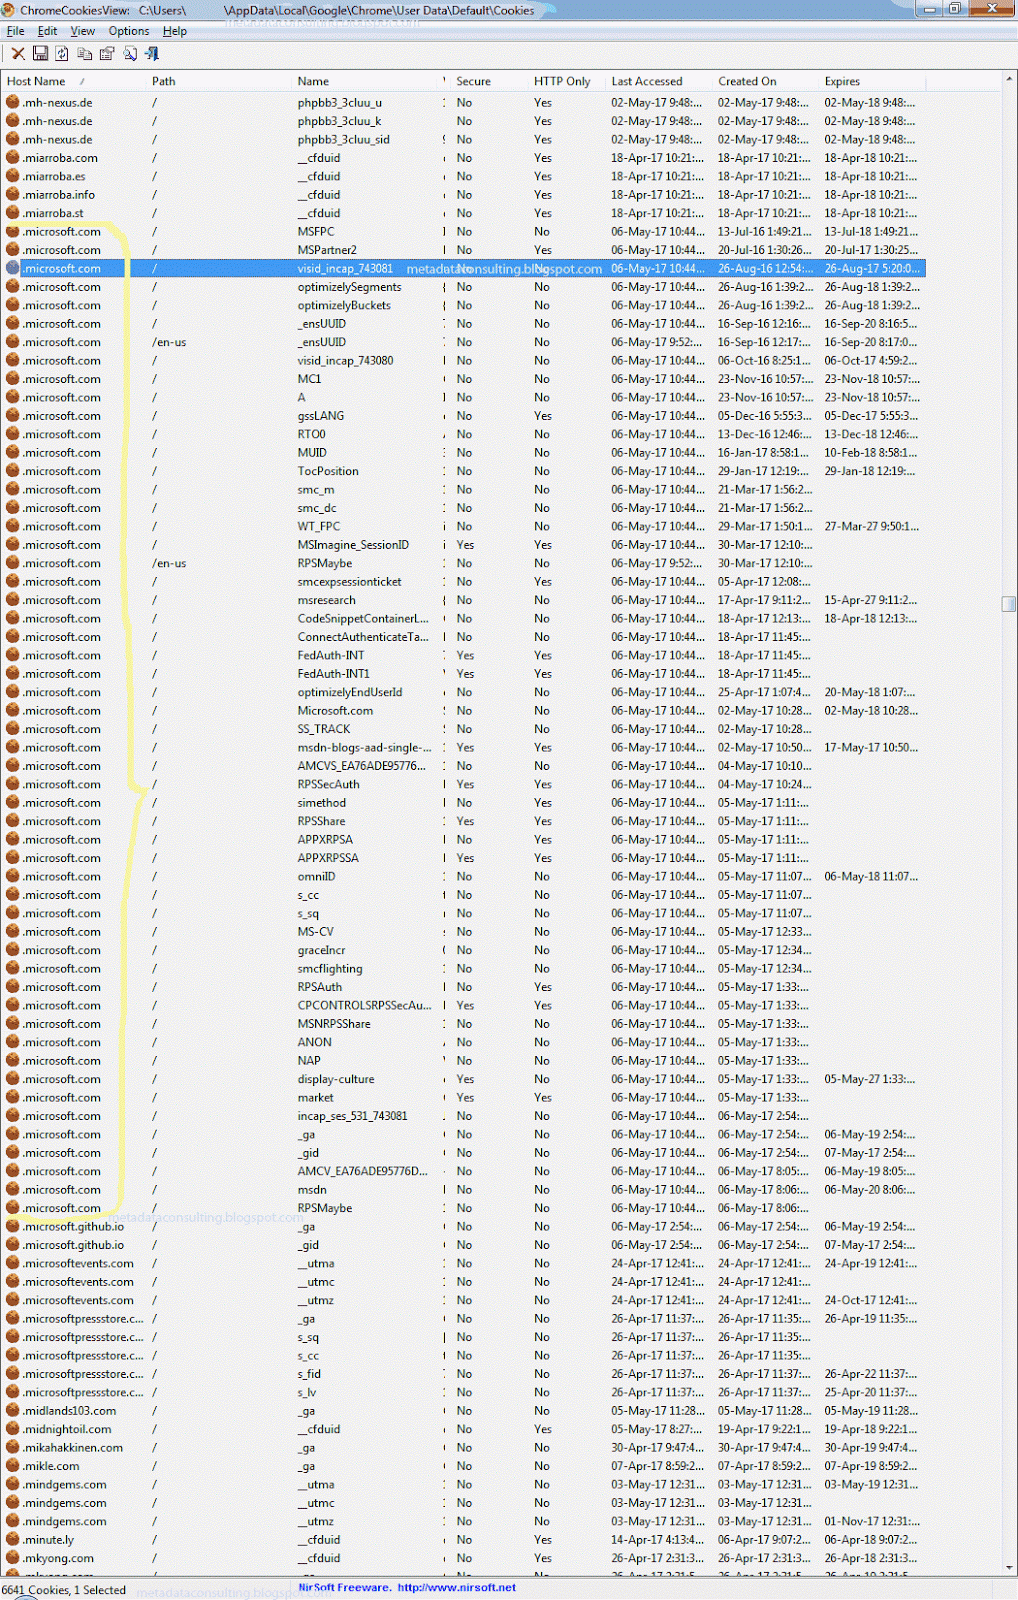Screen dimensions: 1018x1600
Task: Click the ChromeCookiesView icon in the title bar
Action: click(9, 10)
